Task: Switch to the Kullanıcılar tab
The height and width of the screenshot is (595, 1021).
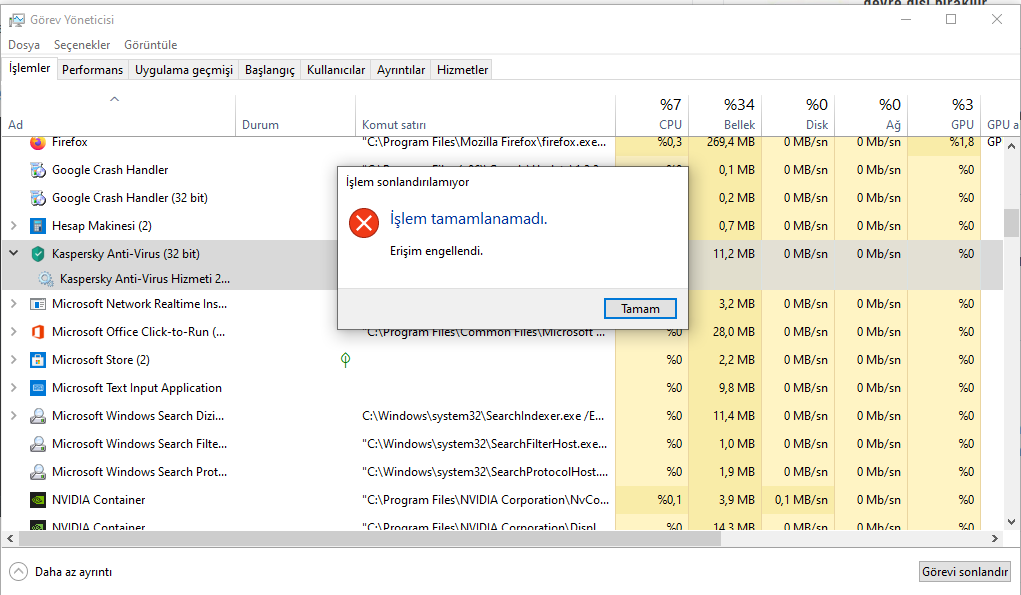Action: [336, 70]
